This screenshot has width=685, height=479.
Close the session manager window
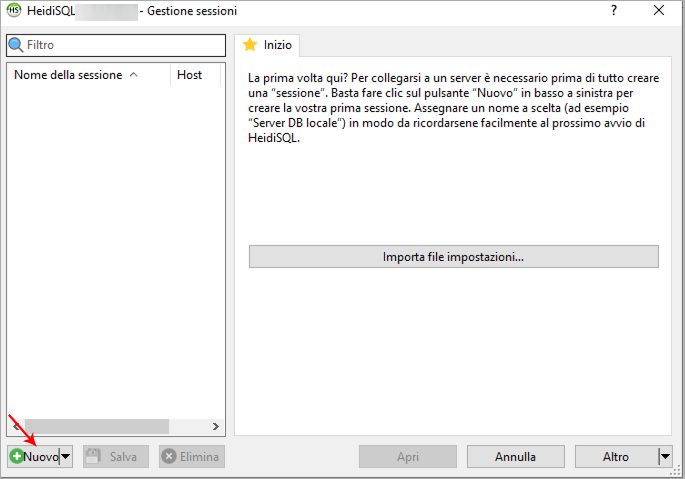click(x=659, y=12)
